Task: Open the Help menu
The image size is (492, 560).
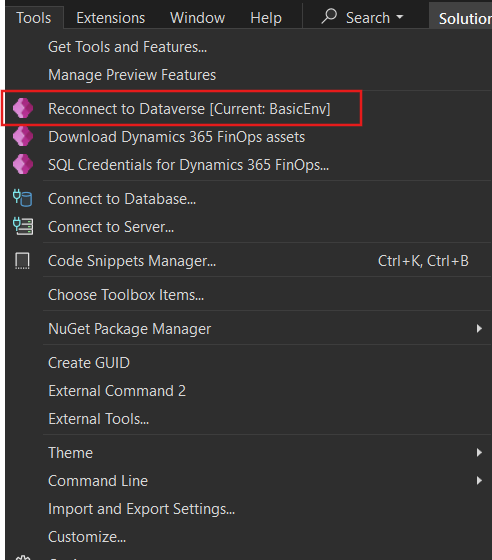Action: pos(266,18)
